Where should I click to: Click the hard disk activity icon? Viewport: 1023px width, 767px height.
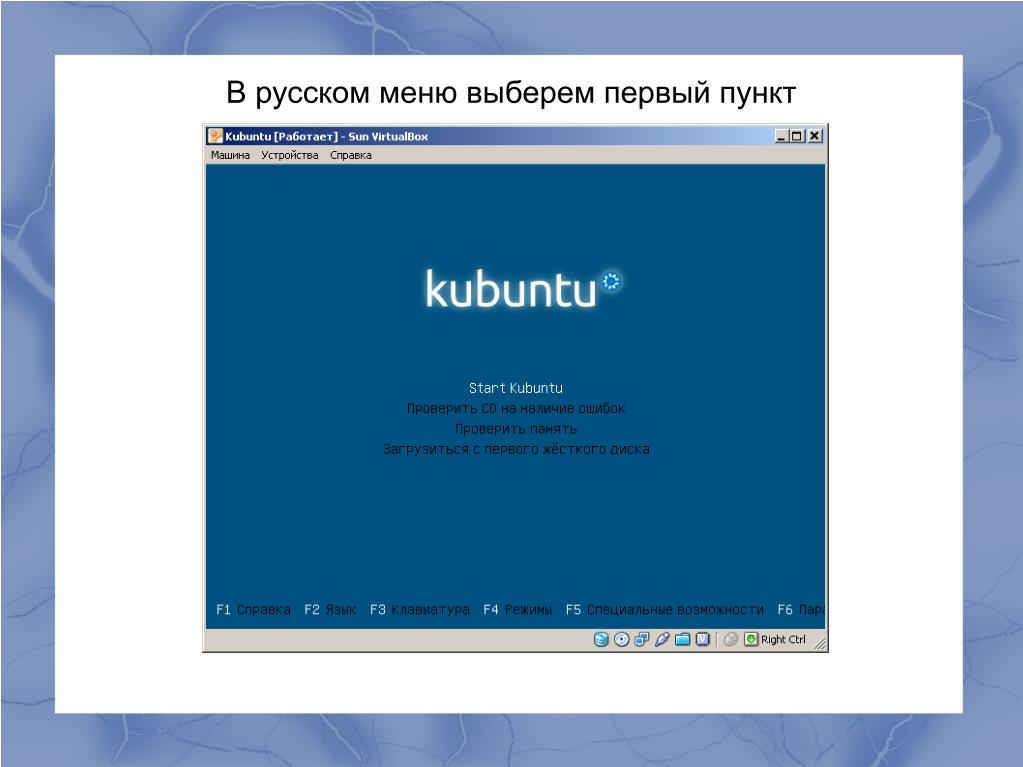(601, 639)
